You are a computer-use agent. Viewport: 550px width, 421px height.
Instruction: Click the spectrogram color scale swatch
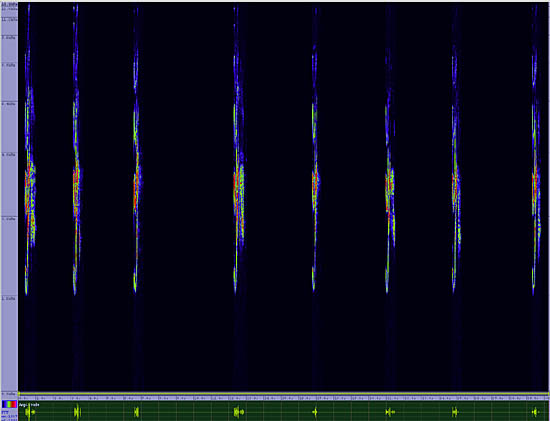tap(9, 405)
